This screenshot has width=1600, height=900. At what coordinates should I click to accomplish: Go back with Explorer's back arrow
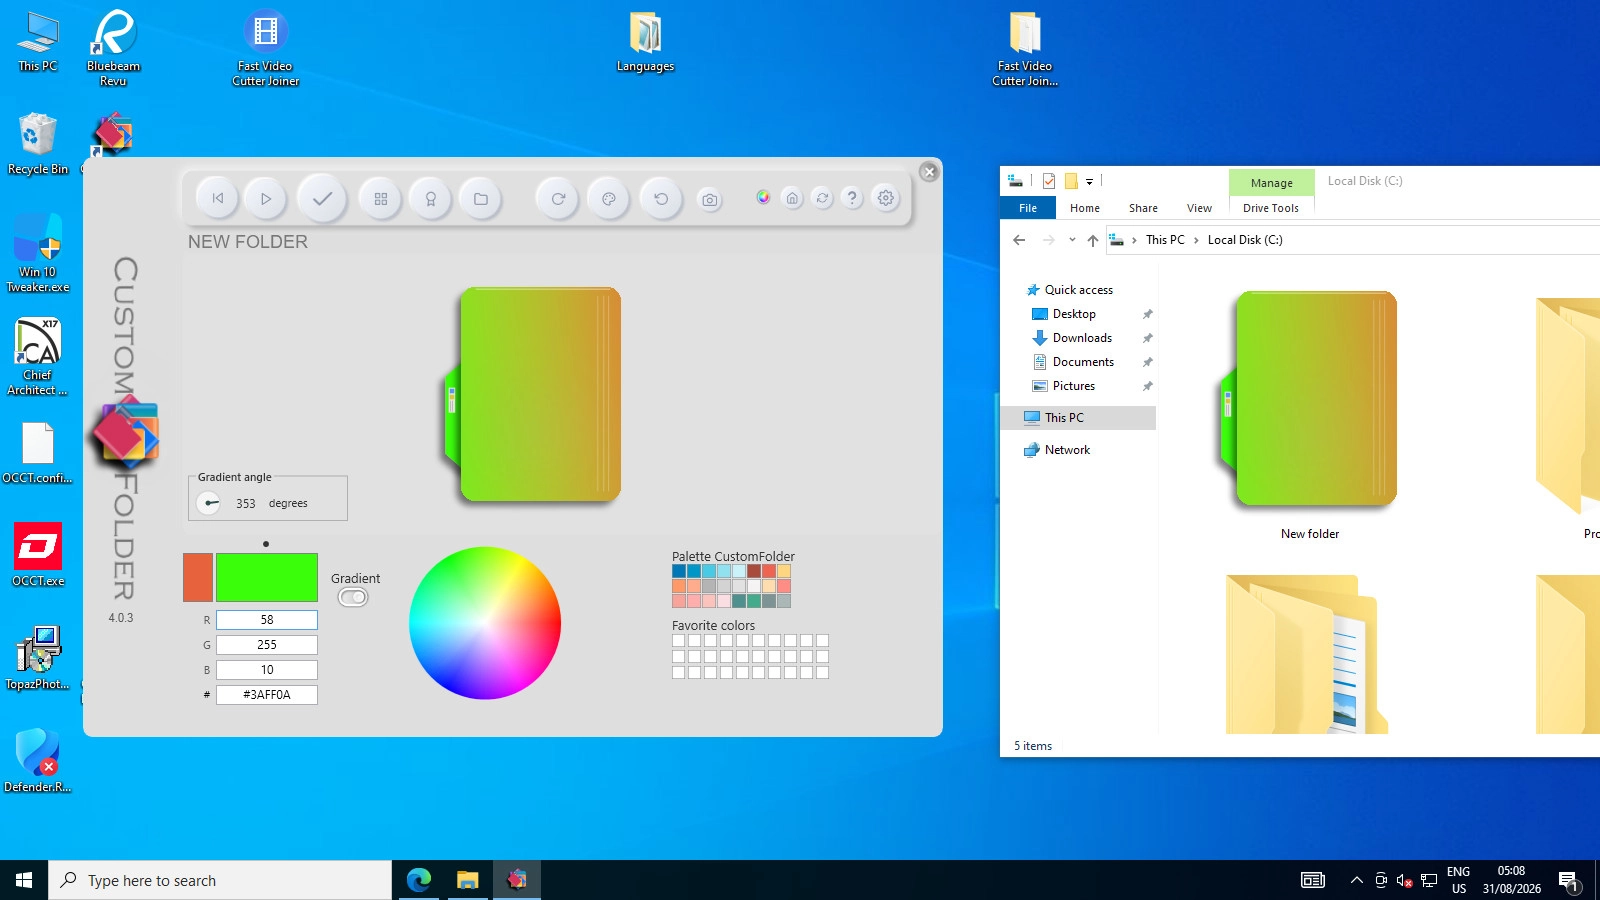[x=1019, y=240]
